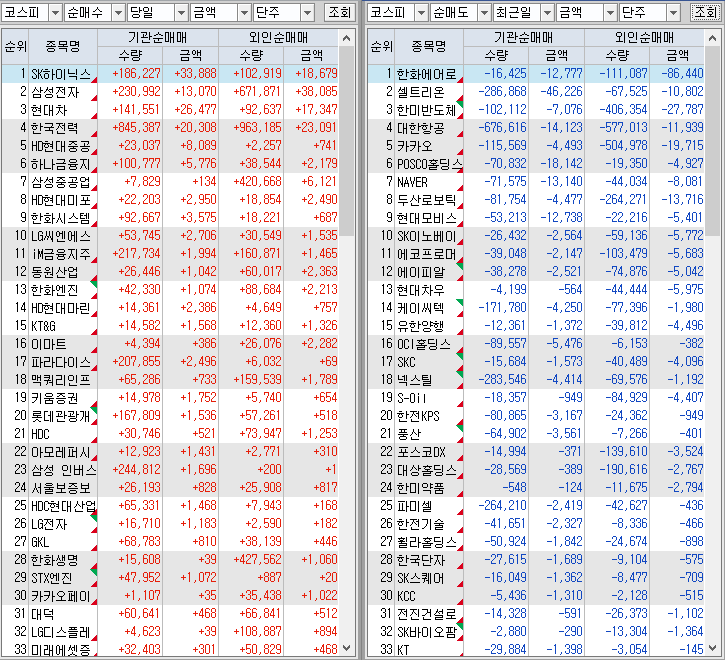The image size is (725, 660).
Task: Select 한전KPS stock name
Action: 418,417
